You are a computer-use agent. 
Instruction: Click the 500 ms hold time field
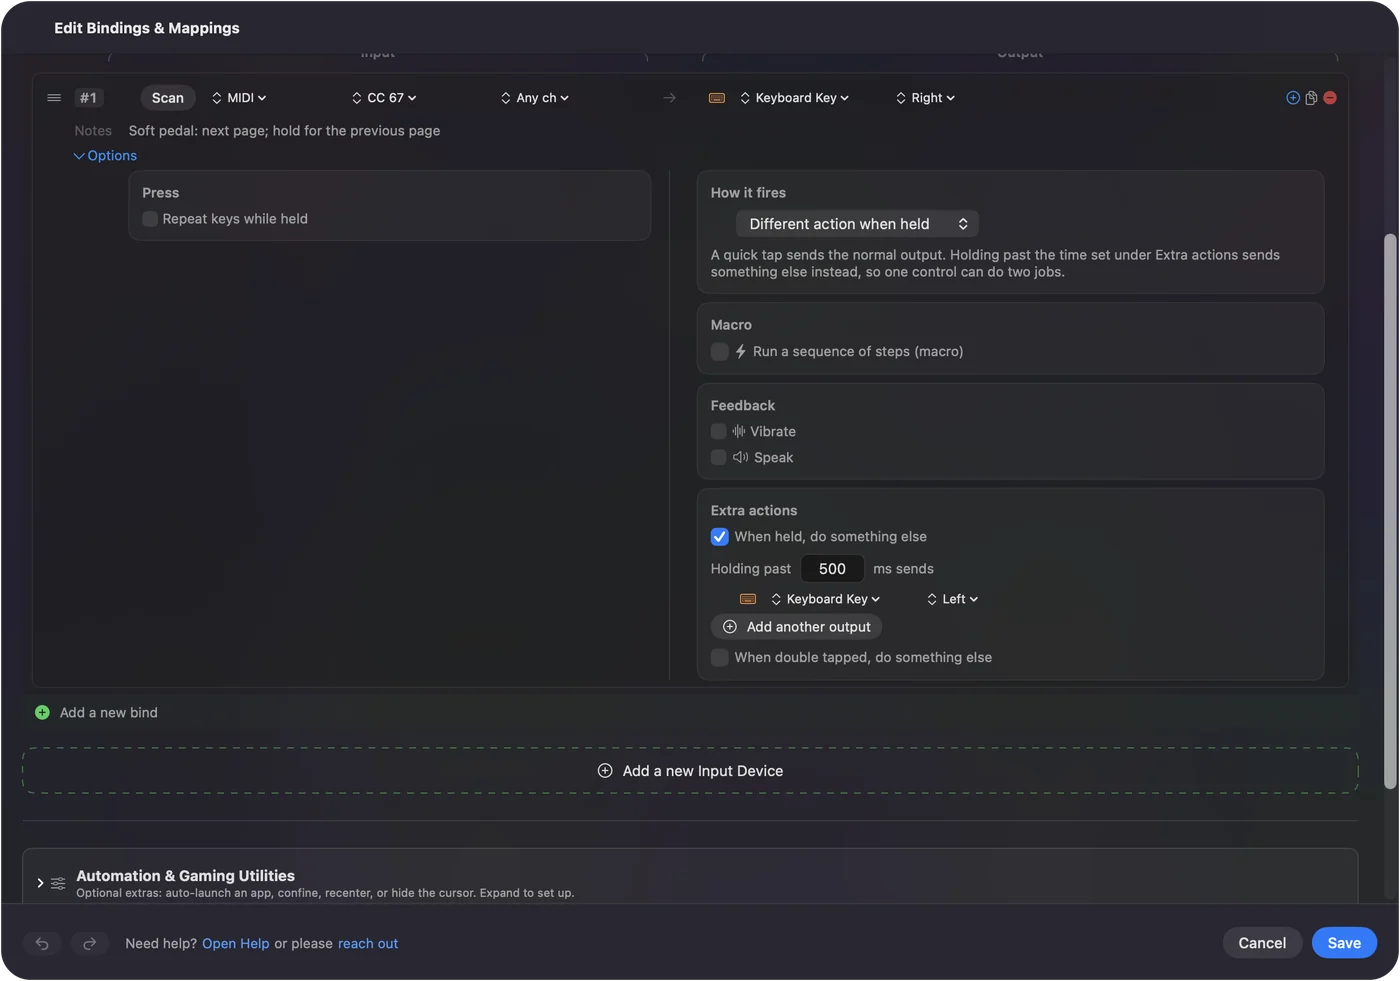(832, 569)
